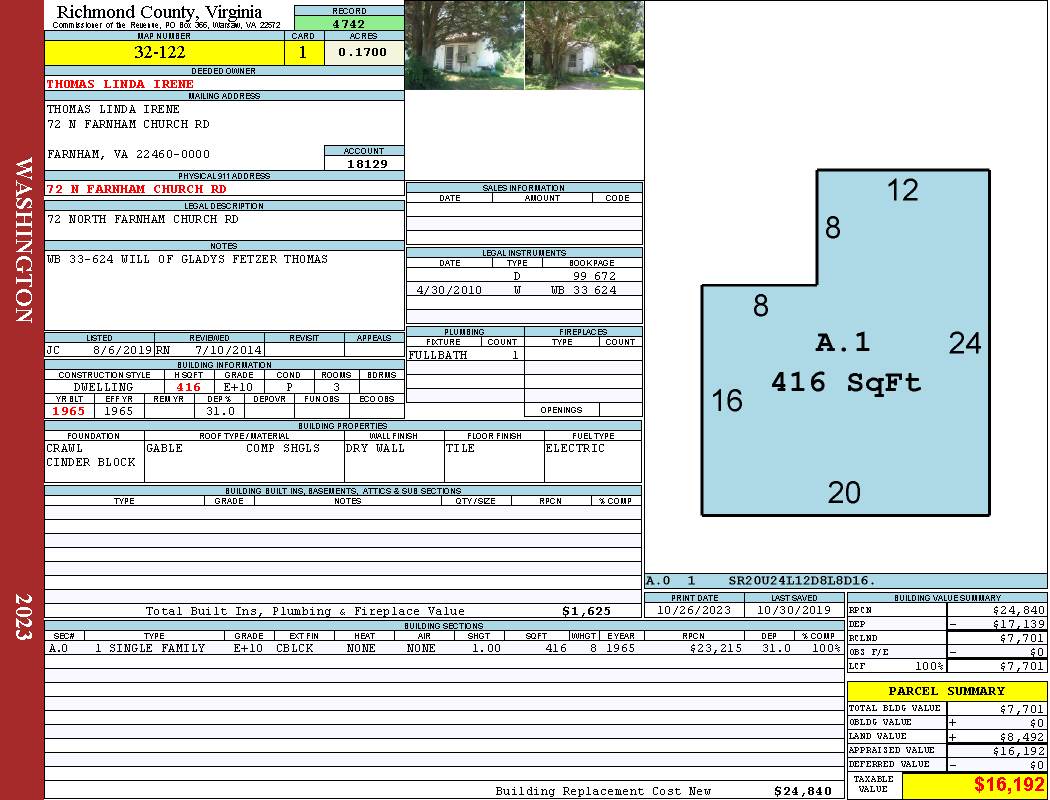Click deeded owner THOMAS LINDA IRENE
The width and height of the screenshot is (1050, 800).
click(x=120, y=84)
